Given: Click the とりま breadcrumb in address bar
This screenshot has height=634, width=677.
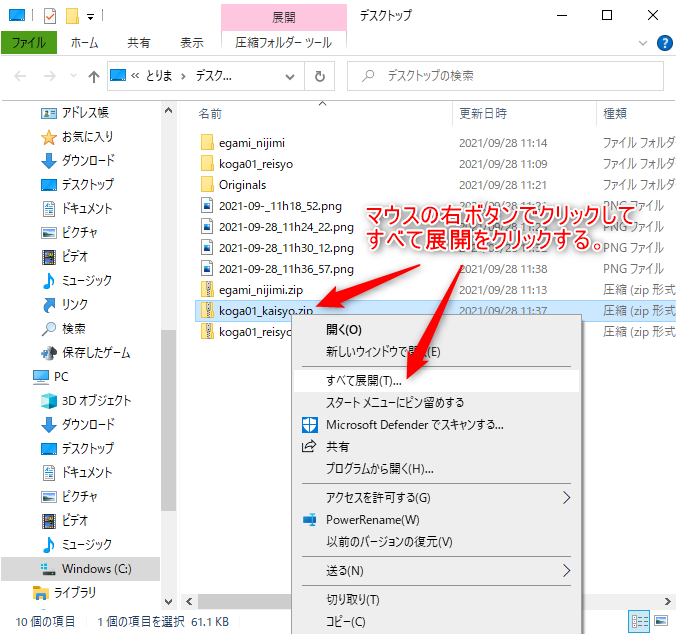Looking at the screenshot, I should pos(159,76).
